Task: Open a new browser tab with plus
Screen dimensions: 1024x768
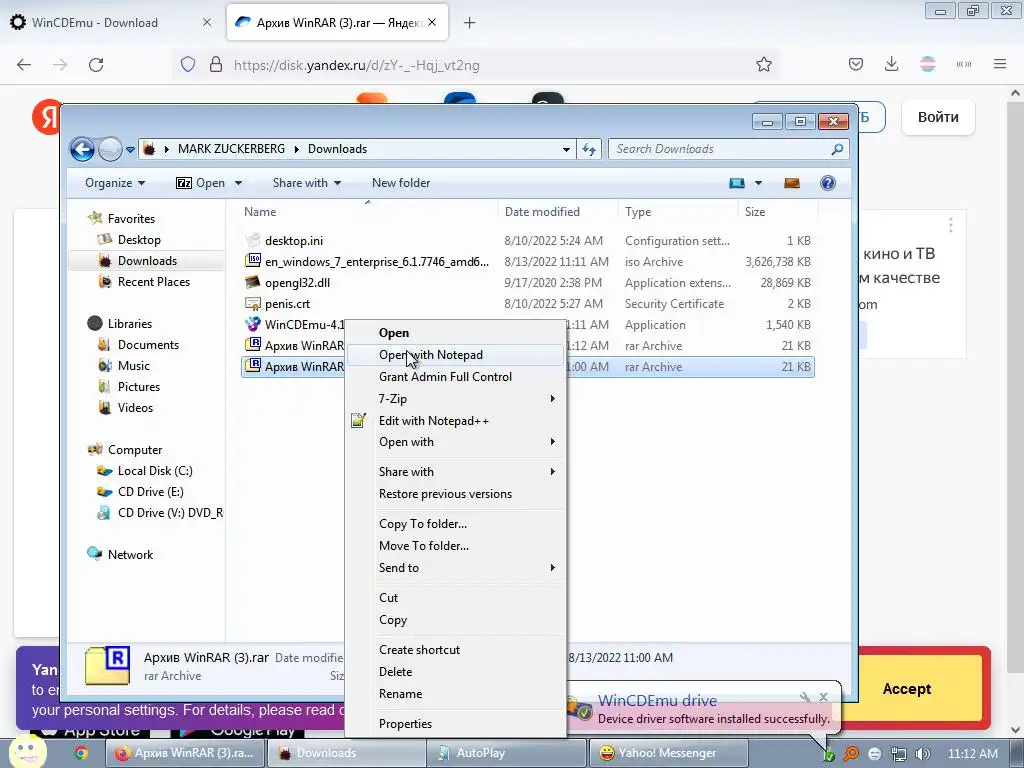Action: pyautogui.click(x=469, y=23)
